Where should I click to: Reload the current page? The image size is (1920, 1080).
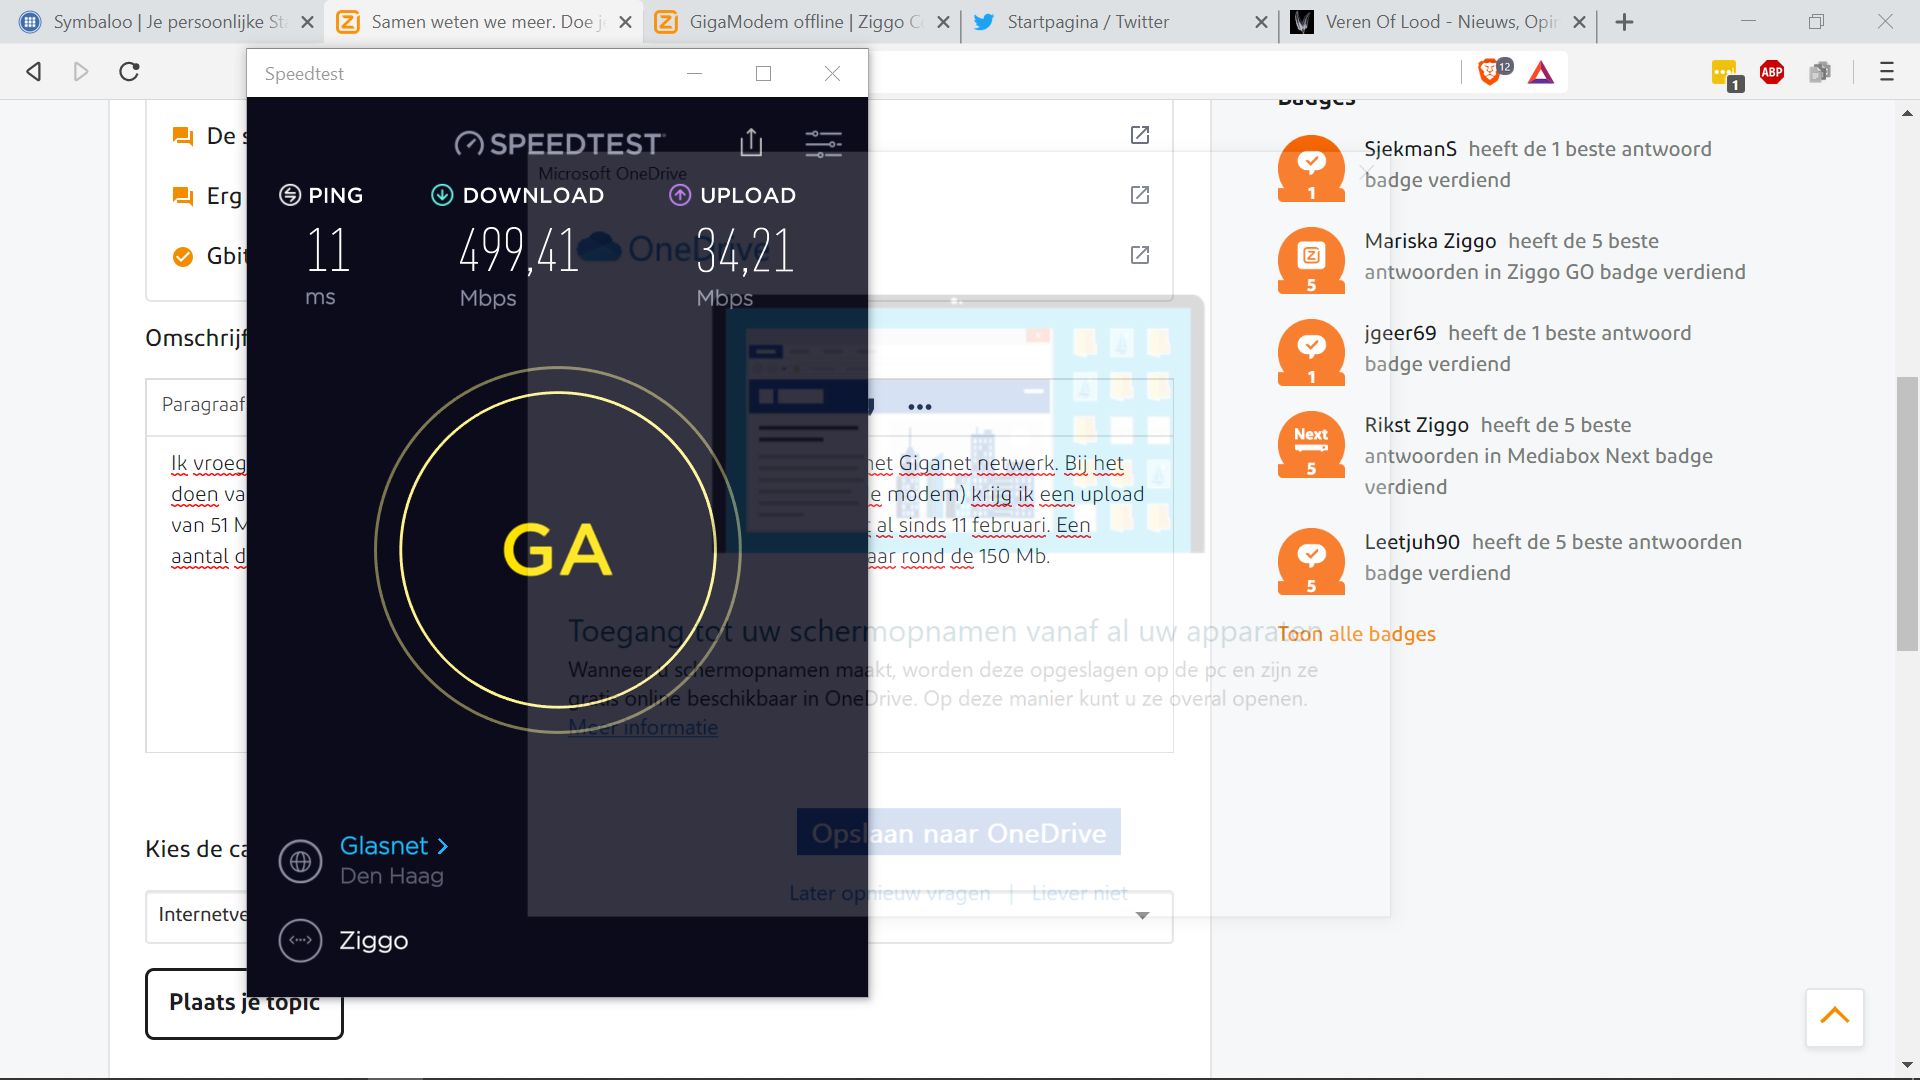click(129, 72)
